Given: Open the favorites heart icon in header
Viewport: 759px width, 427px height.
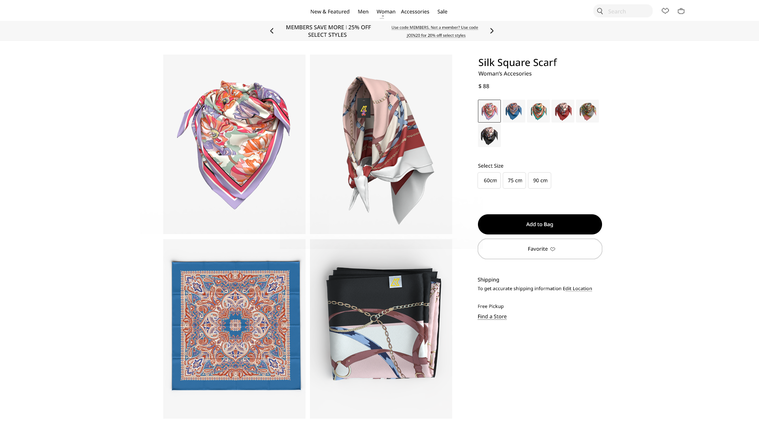Looking at the screenshot, I should click(665, 11).
